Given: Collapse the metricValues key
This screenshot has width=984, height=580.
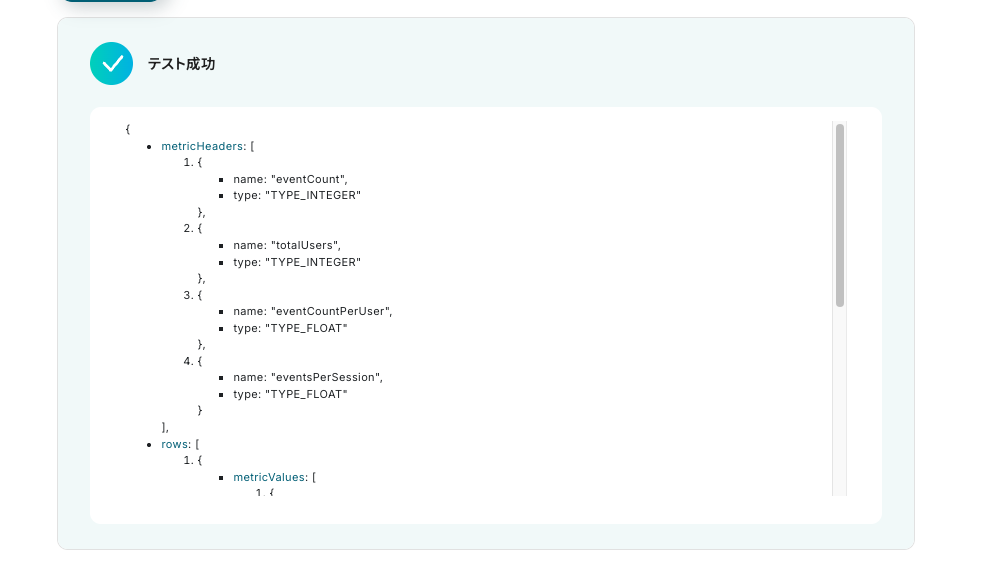Looking at the screenshot, I should (269, 478).
